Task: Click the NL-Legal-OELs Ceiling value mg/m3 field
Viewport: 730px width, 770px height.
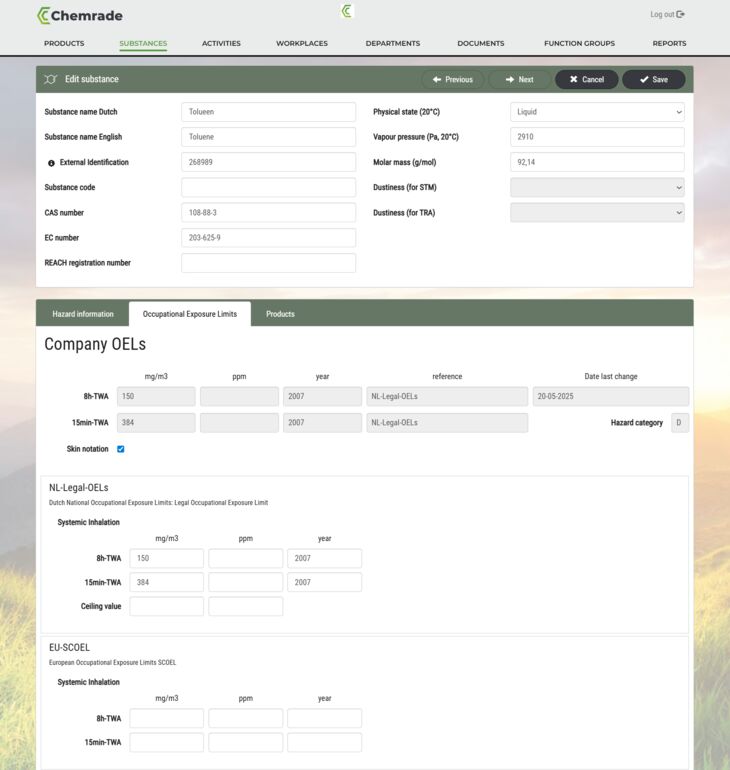Action: tap(167, 606)
